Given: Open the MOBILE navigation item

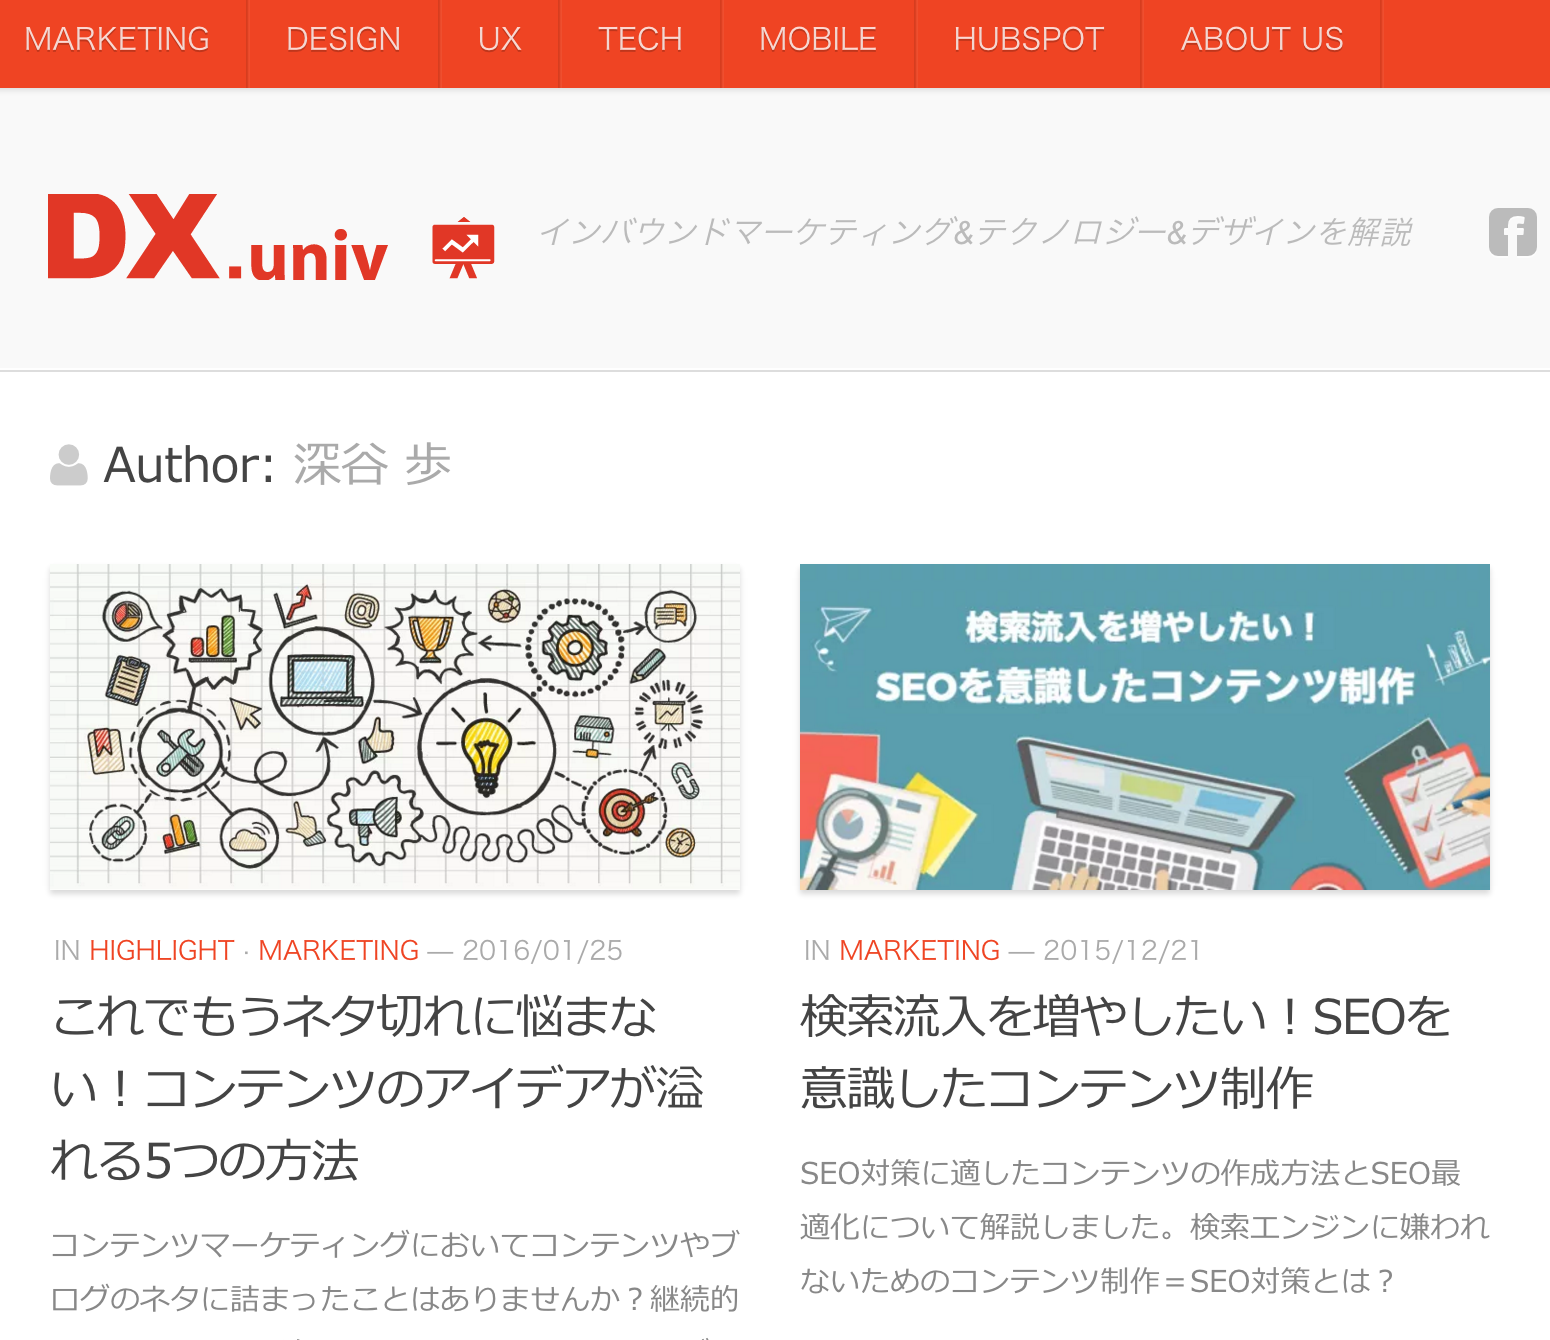Looking at the screenshot, I should pos(818,40).
